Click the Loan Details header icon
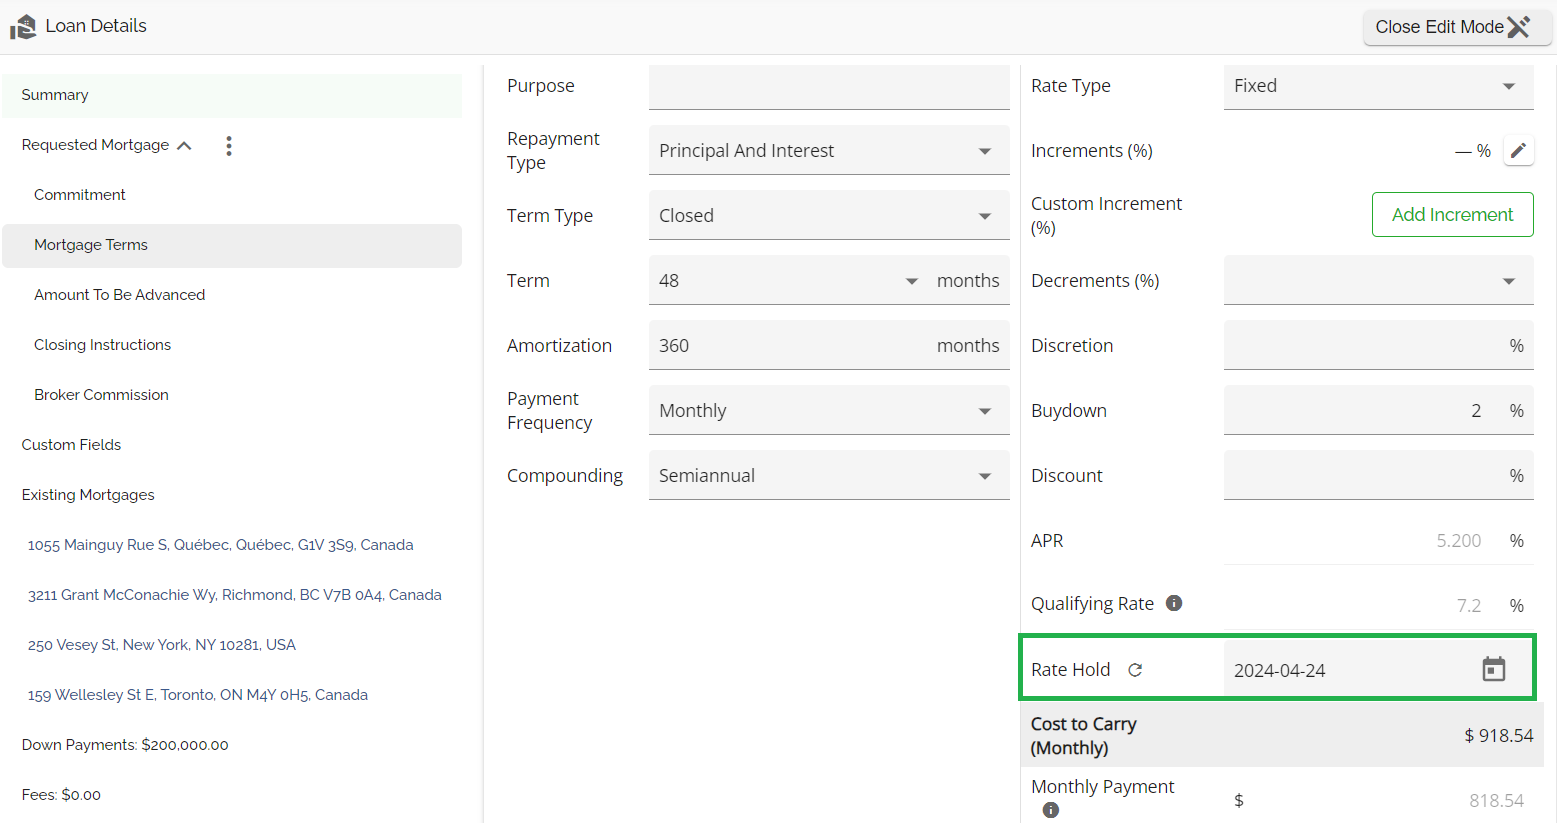 click(x=23, y=27)
